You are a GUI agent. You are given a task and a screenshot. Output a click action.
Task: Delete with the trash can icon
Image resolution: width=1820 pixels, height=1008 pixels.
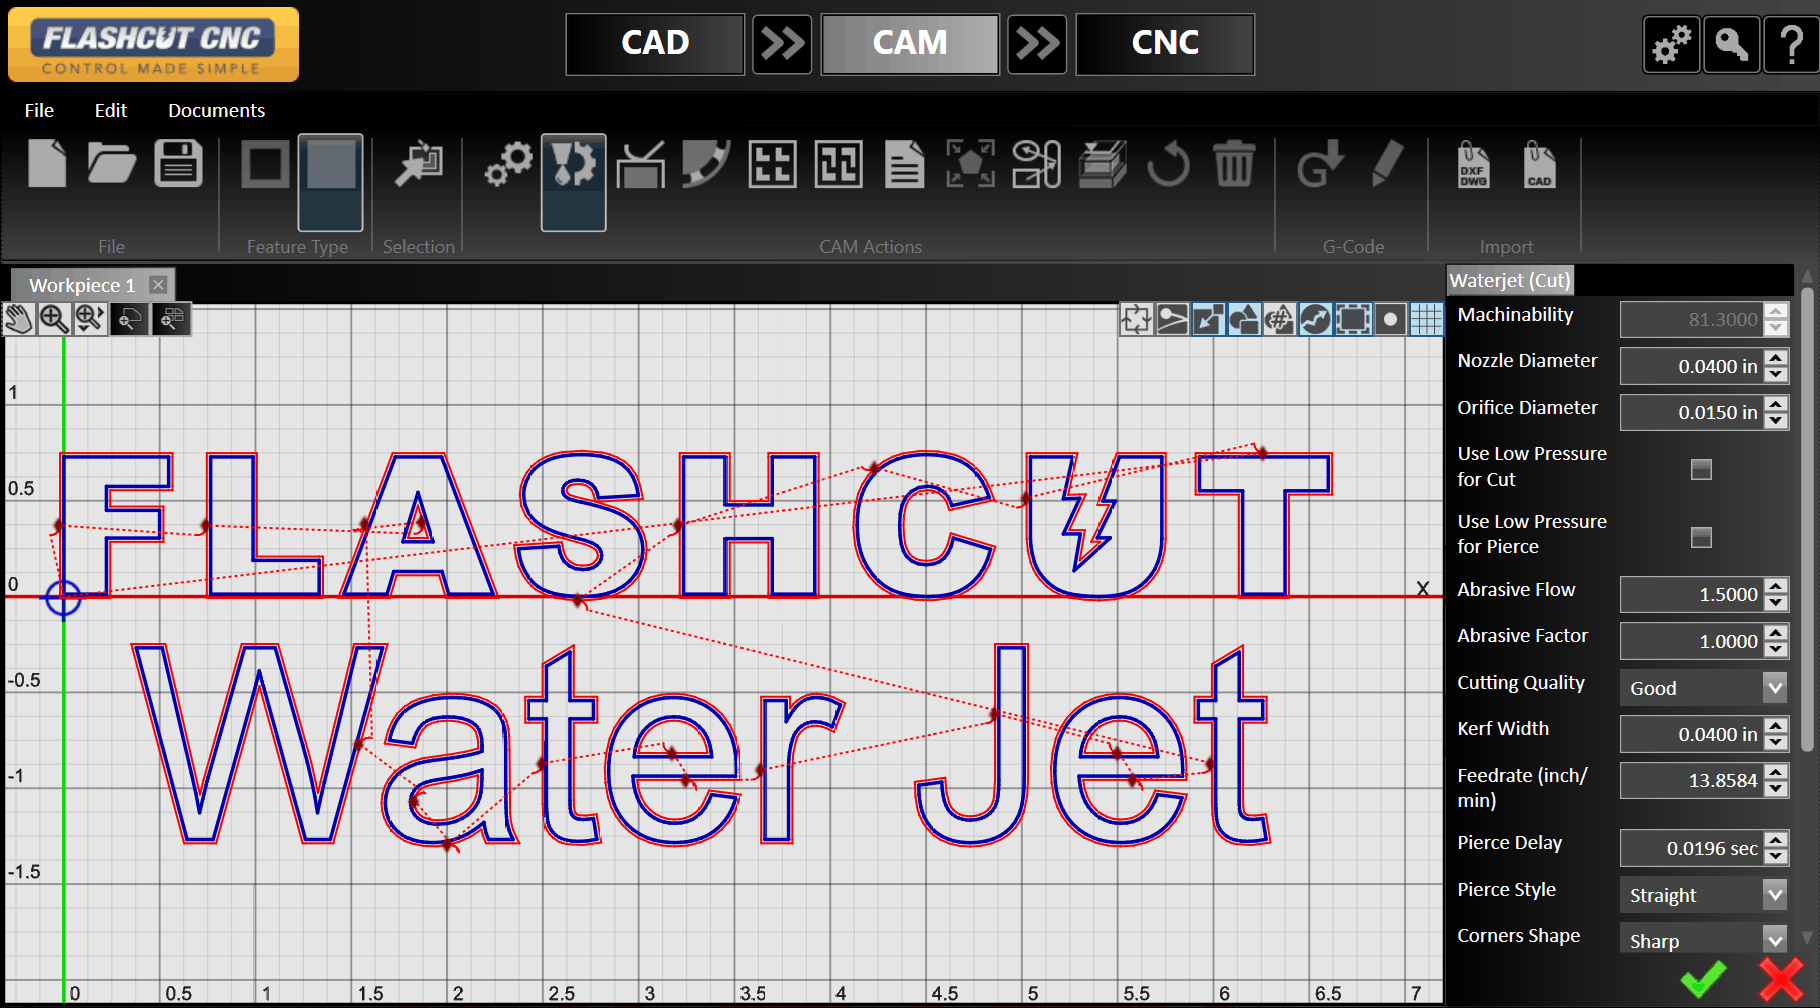(1234, 164)
